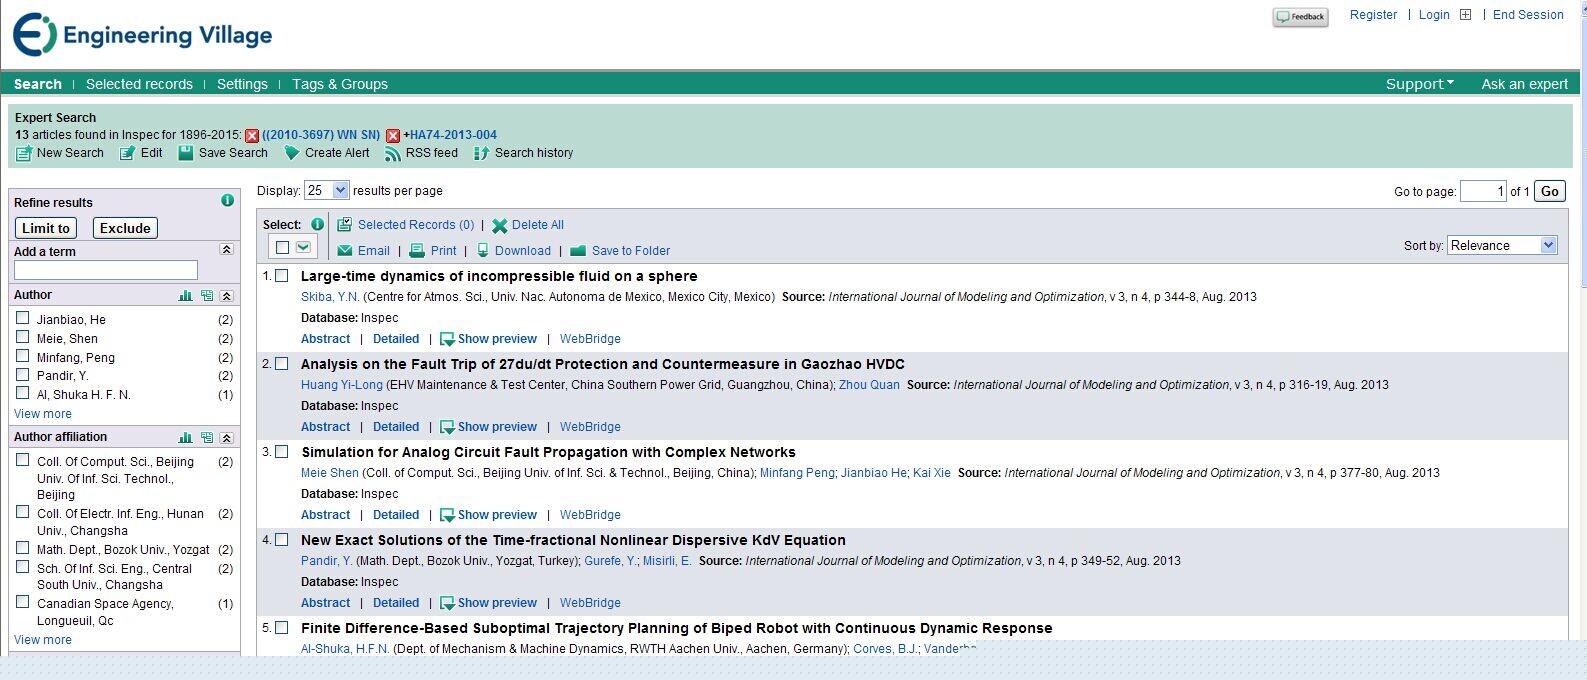Select record 3 checkbox
This screenshot has width=1587, height=680.
point(282,452)
